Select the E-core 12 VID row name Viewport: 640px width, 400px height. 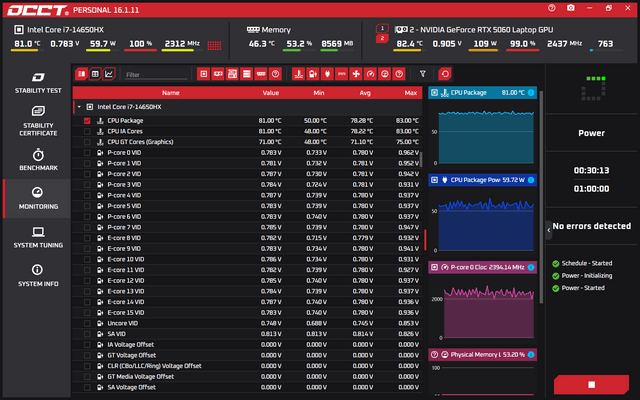pyautogui.click(x=126, y=281)
